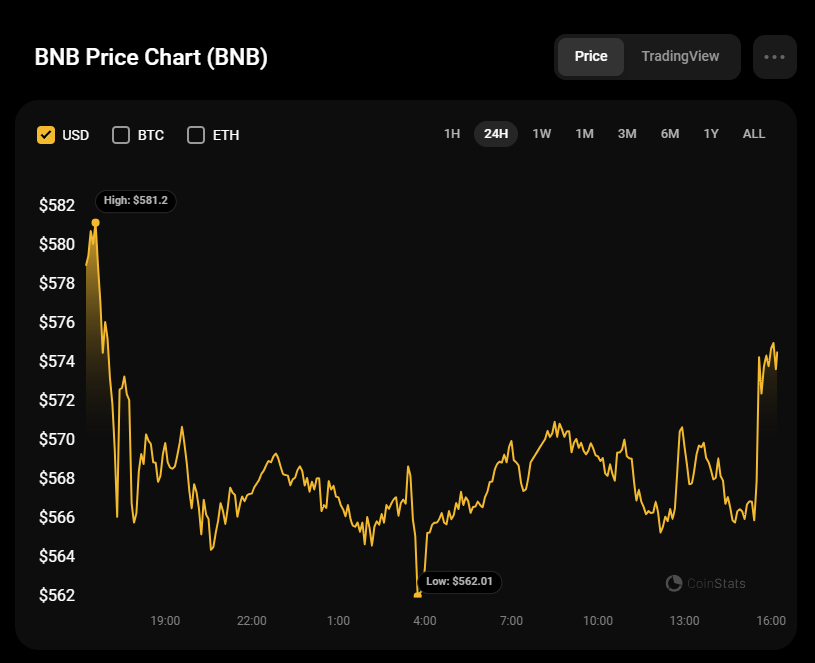Select the Price chart tab
The width and height of the screenshot is (815, 663).
(x=591, y=57)
